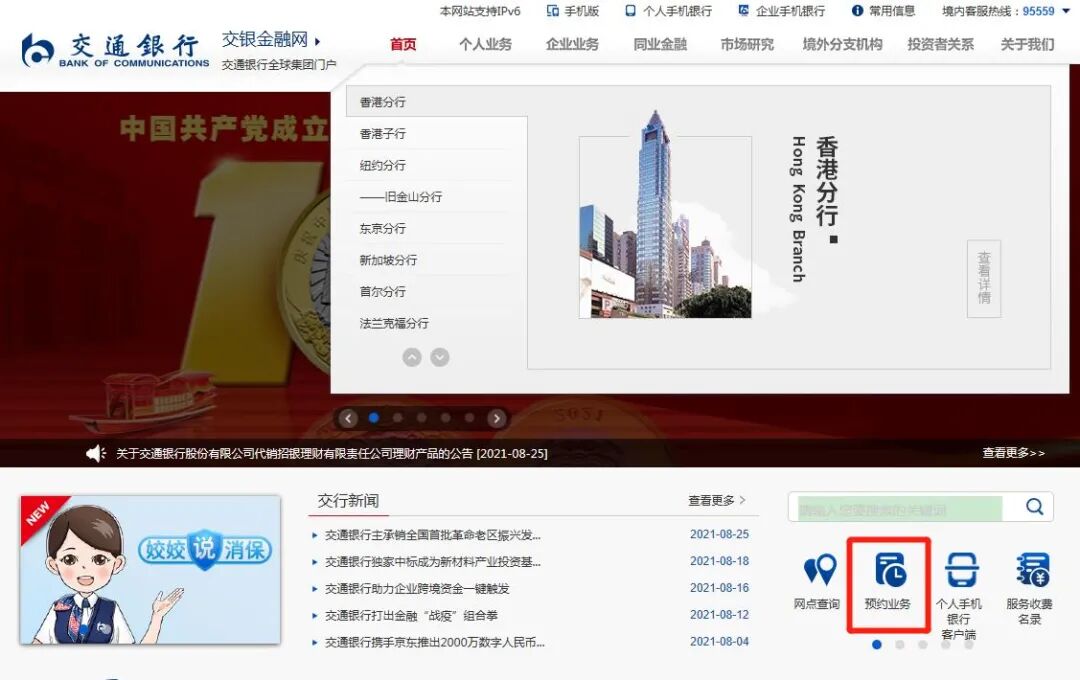The image size is (1080, 680).
Task: Open news 交通银行主承销全国首批革命老区振兴发
Action: tap(433, 535)
